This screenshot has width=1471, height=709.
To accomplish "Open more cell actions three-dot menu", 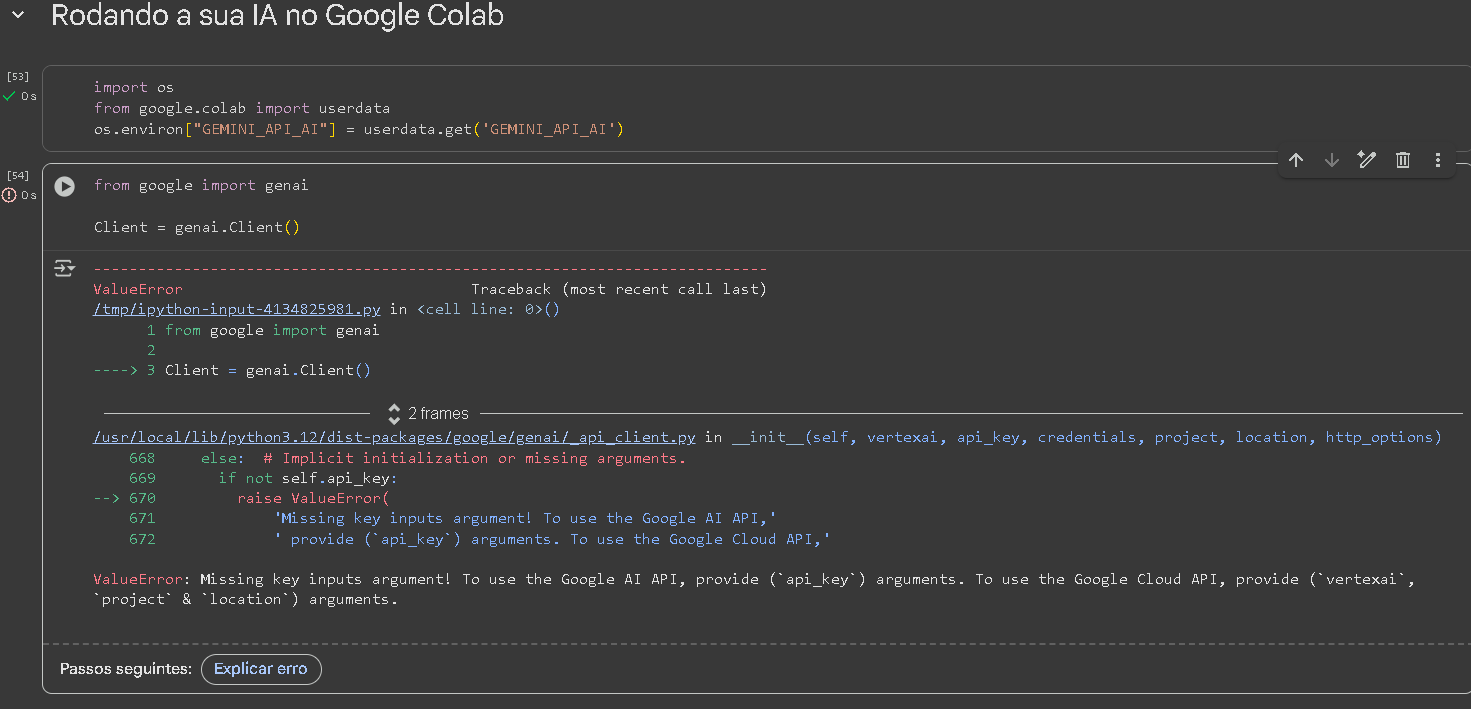I will pyautogui.click(x=1437, y=160).
